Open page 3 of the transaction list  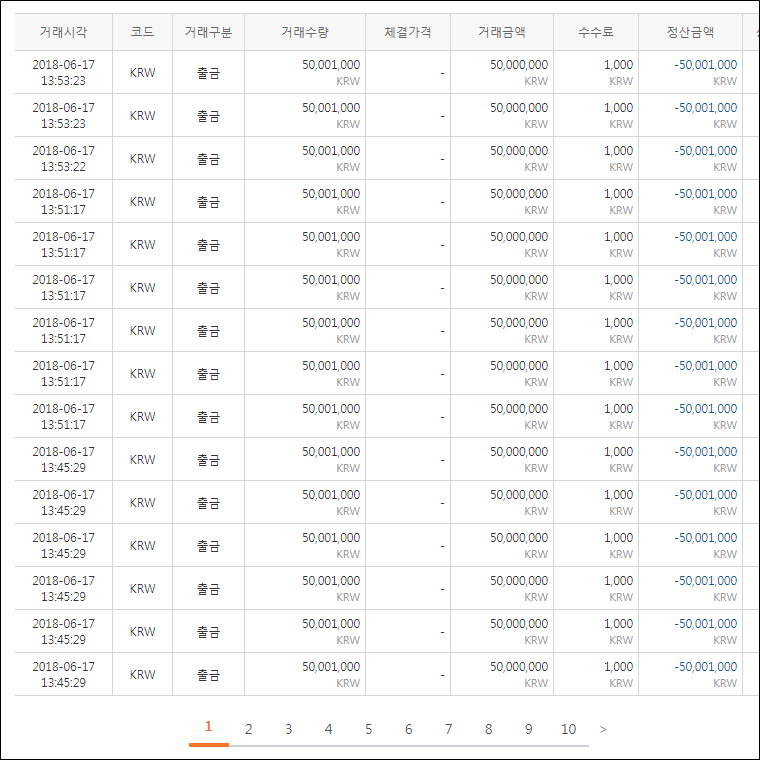pos(289,729)
